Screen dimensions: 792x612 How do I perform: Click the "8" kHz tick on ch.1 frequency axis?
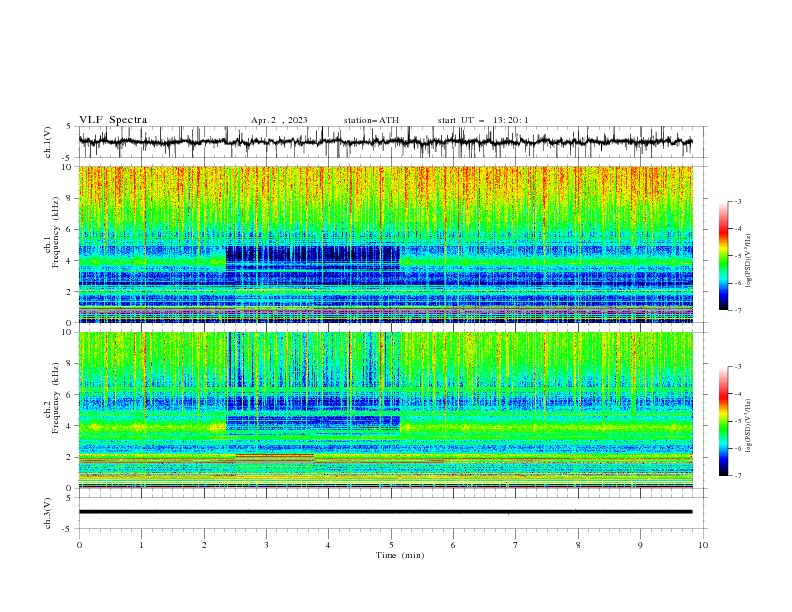pos(70,198)
